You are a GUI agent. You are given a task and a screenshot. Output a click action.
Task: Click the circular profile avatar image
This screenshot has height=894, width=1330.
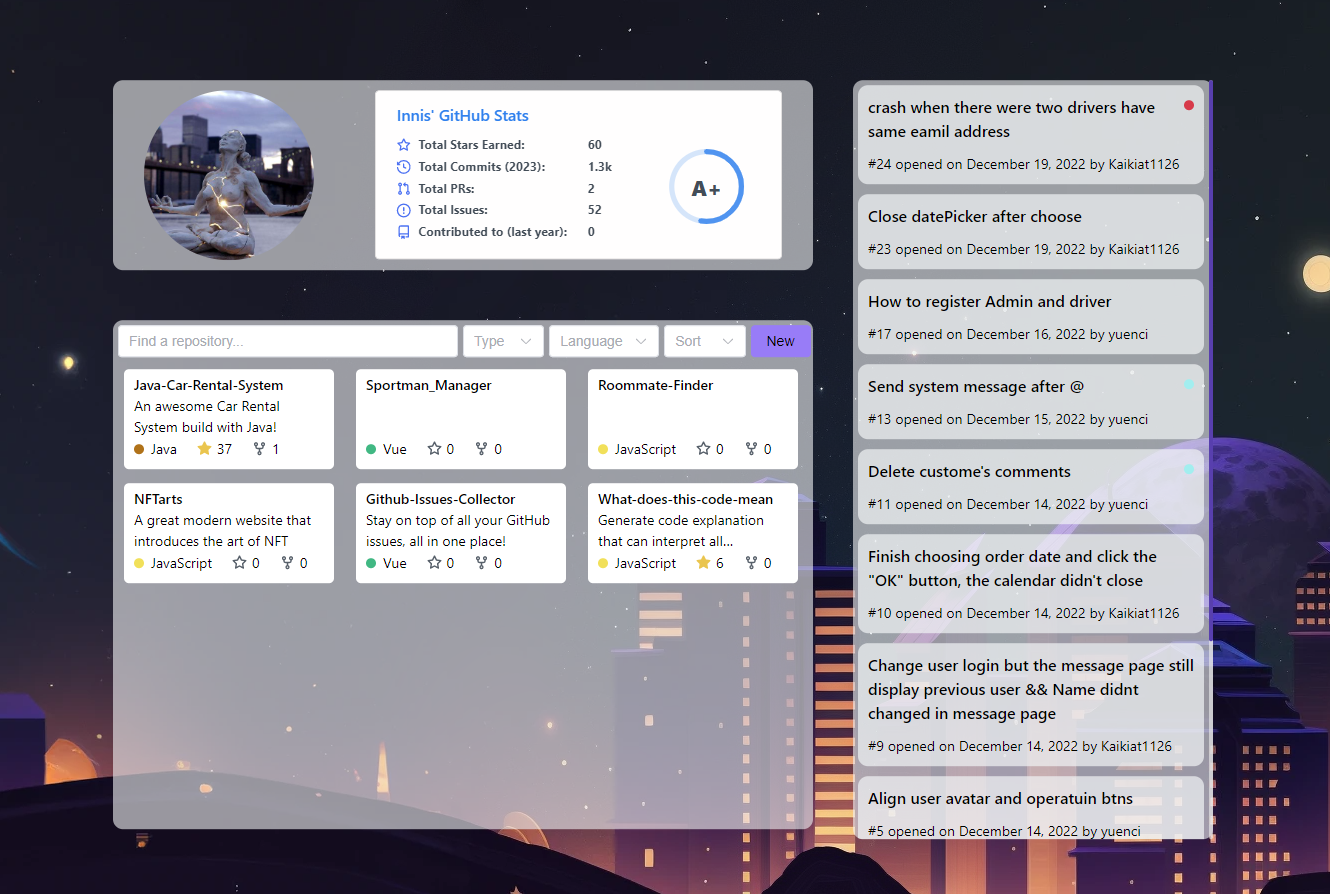tap(229, 175)
